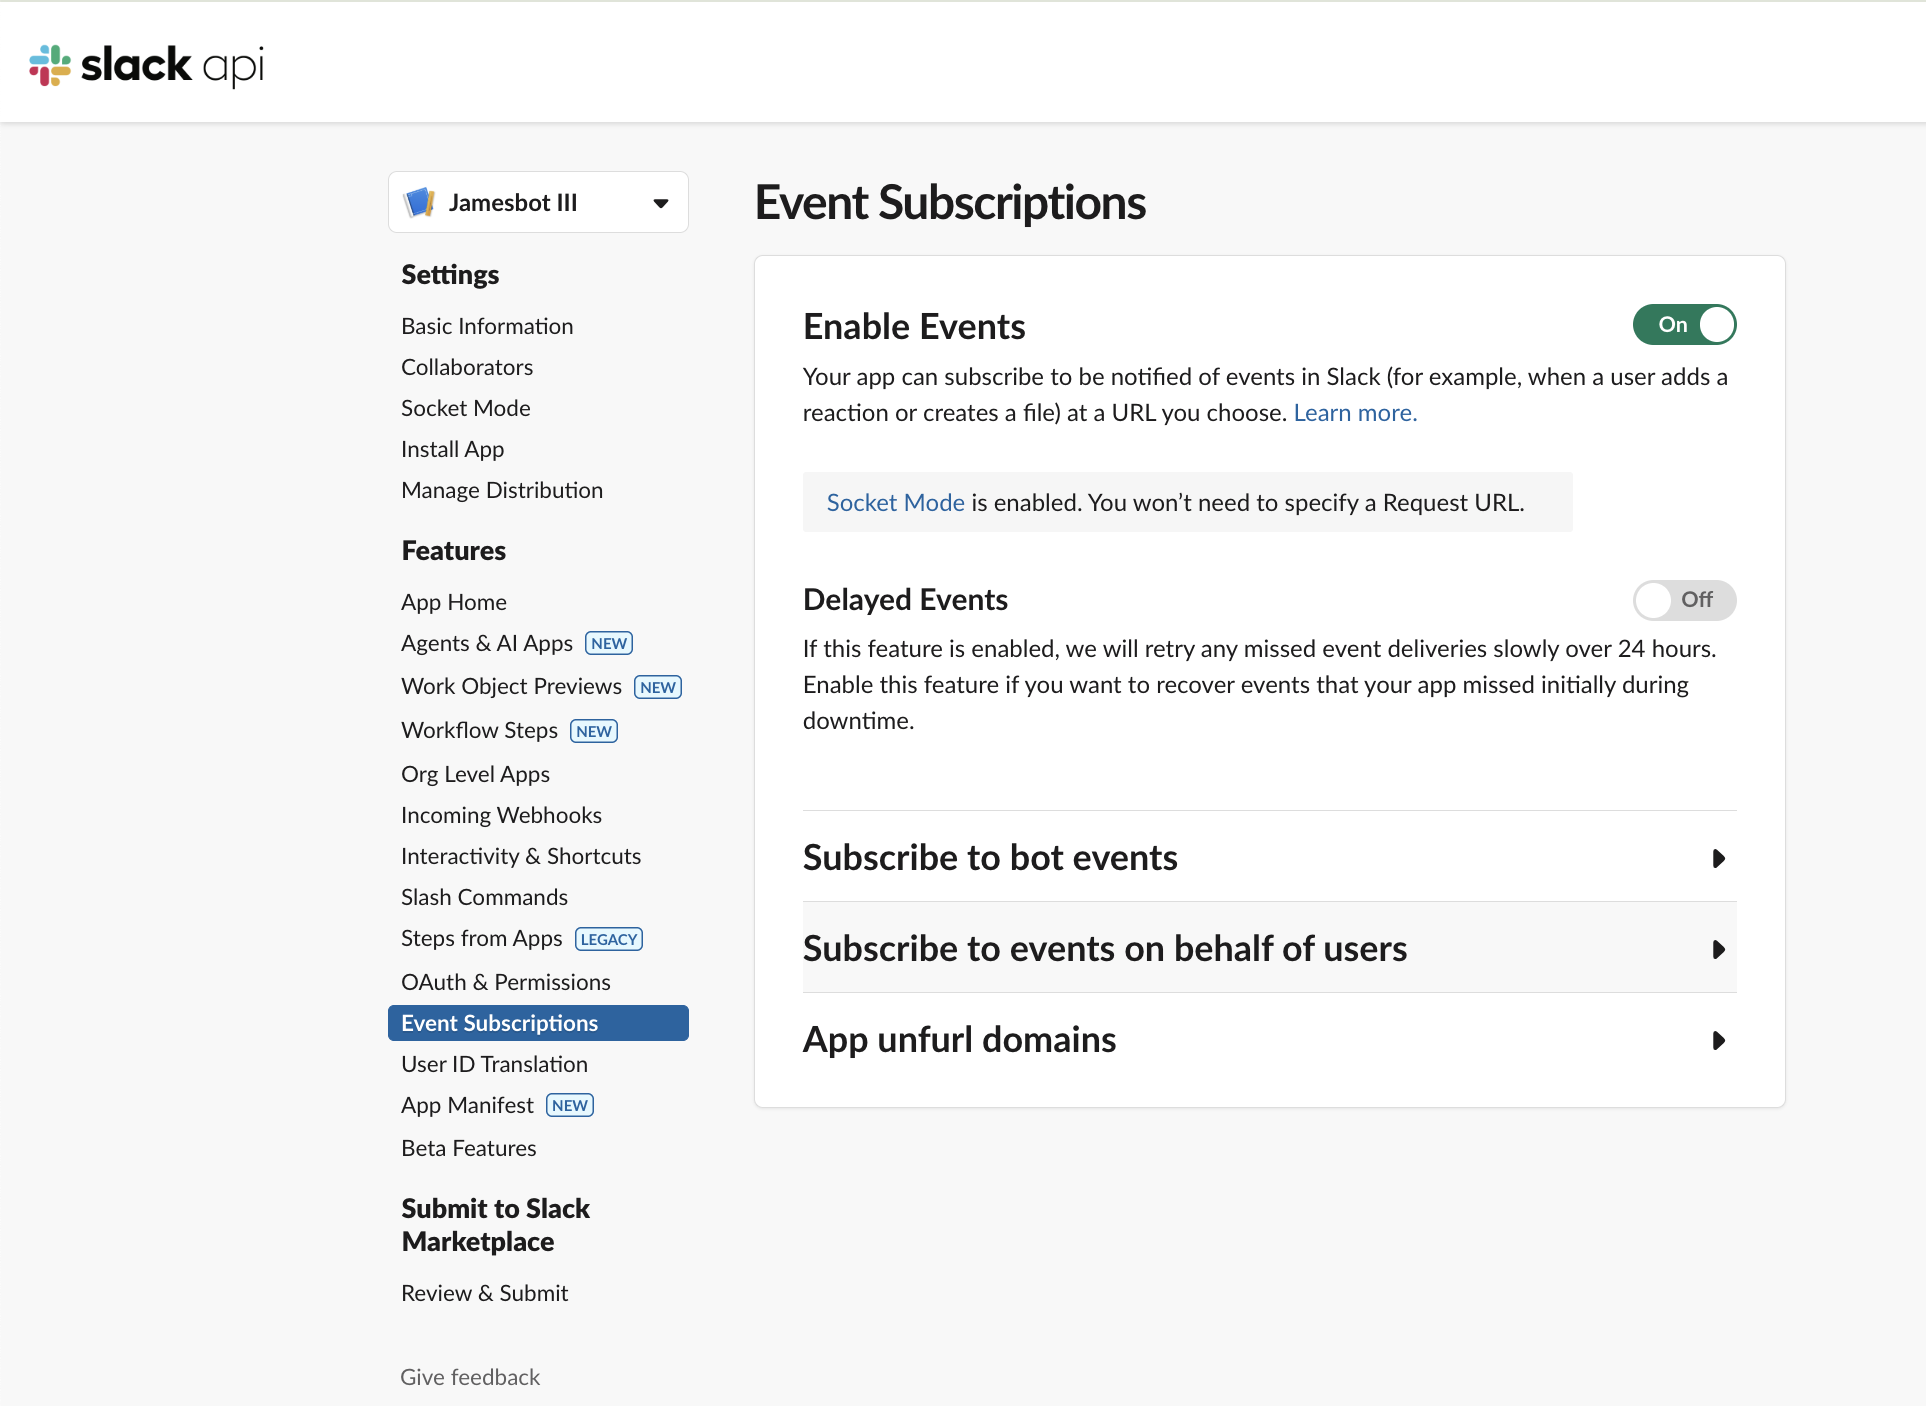
Task: Enable the Delayed Events toggle
Action: pos(1684,600)
